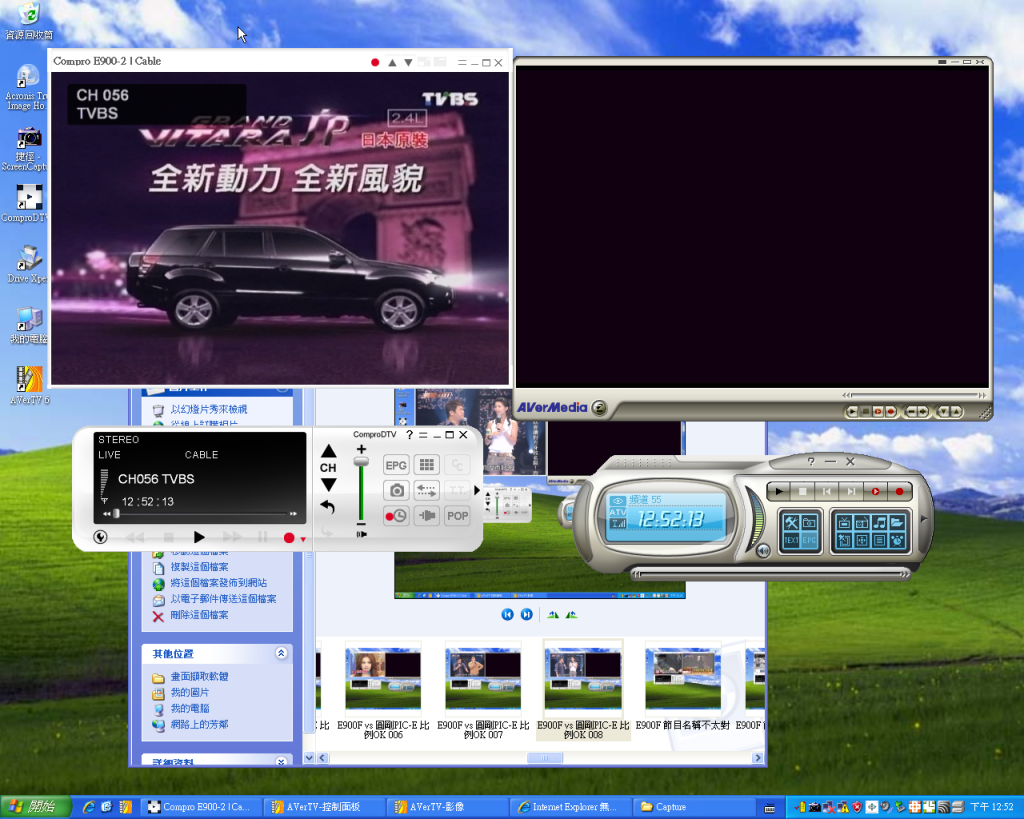This screenshot has height=819, width=1024.
Task: Open EPG in ComproDTV control panel
Action: pyautogui.click(x=396, y=465)
